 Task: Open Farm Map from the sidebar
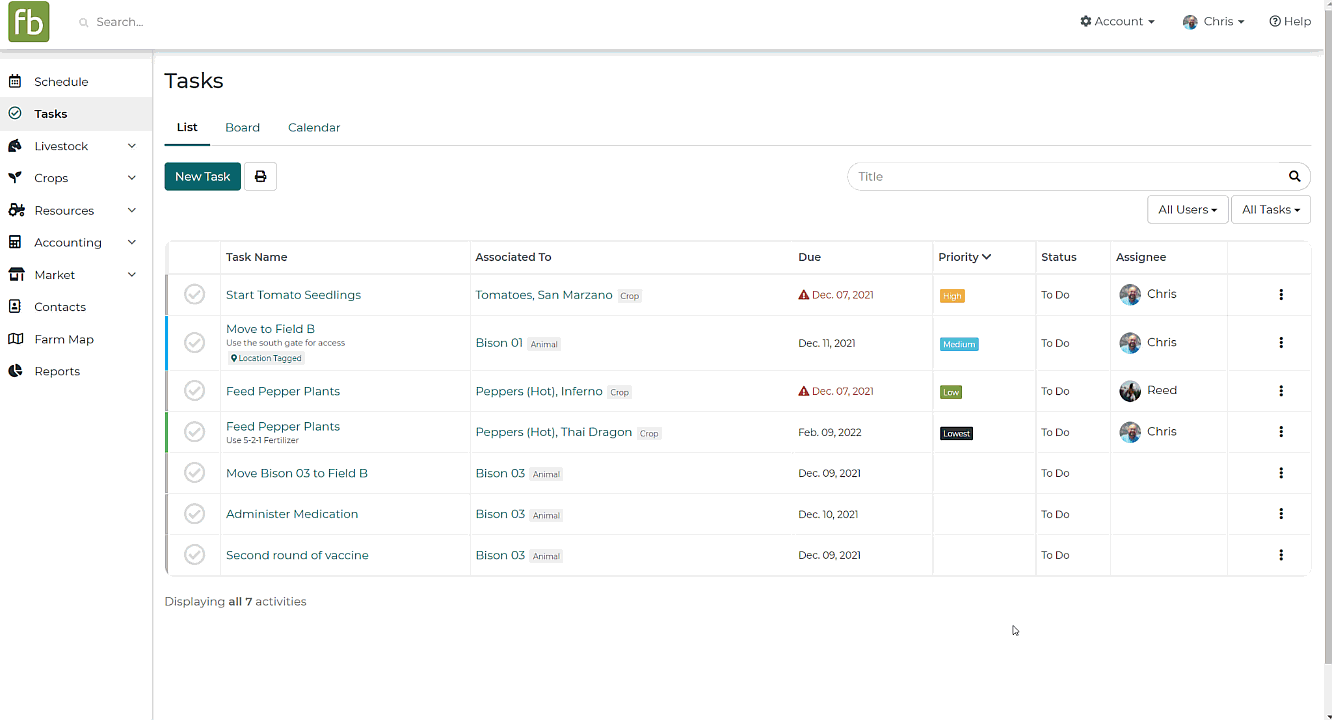coord(64,339)
